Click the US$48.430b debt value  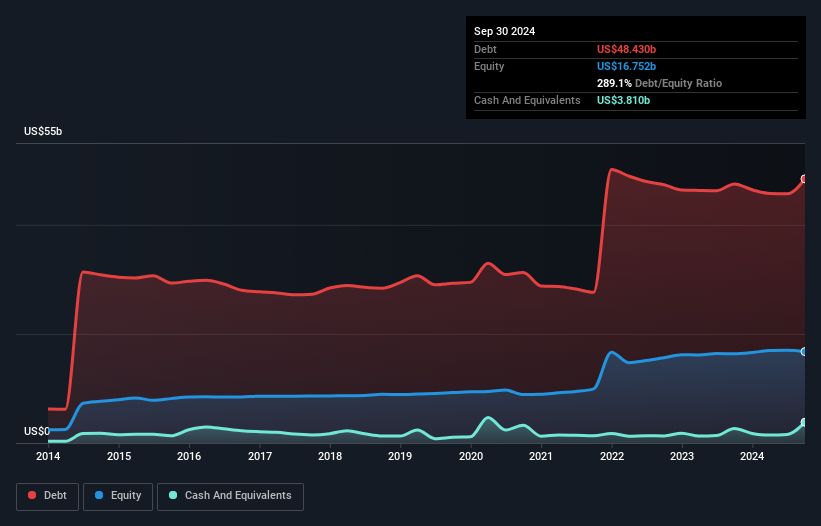626,49
